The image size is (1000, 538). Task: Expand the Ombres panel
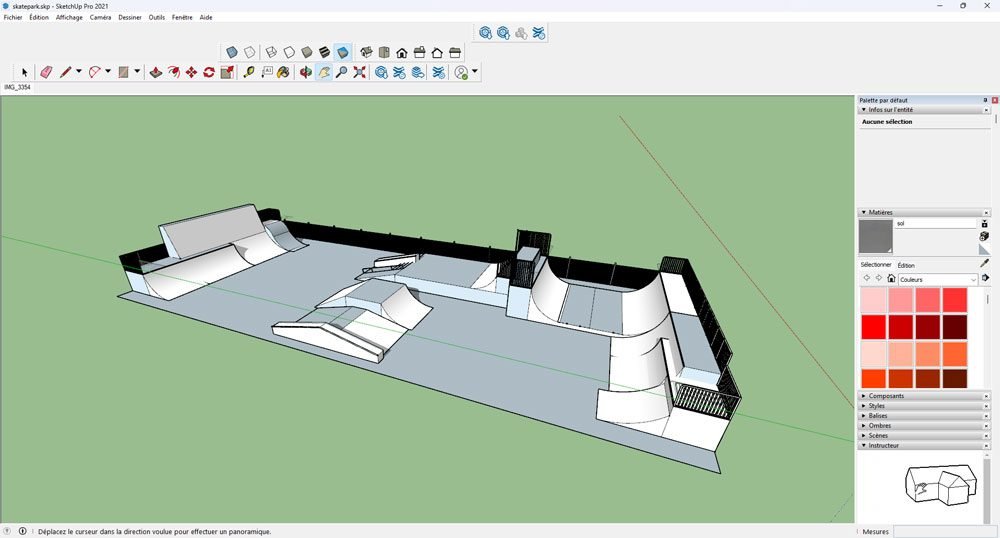(923, 426)
